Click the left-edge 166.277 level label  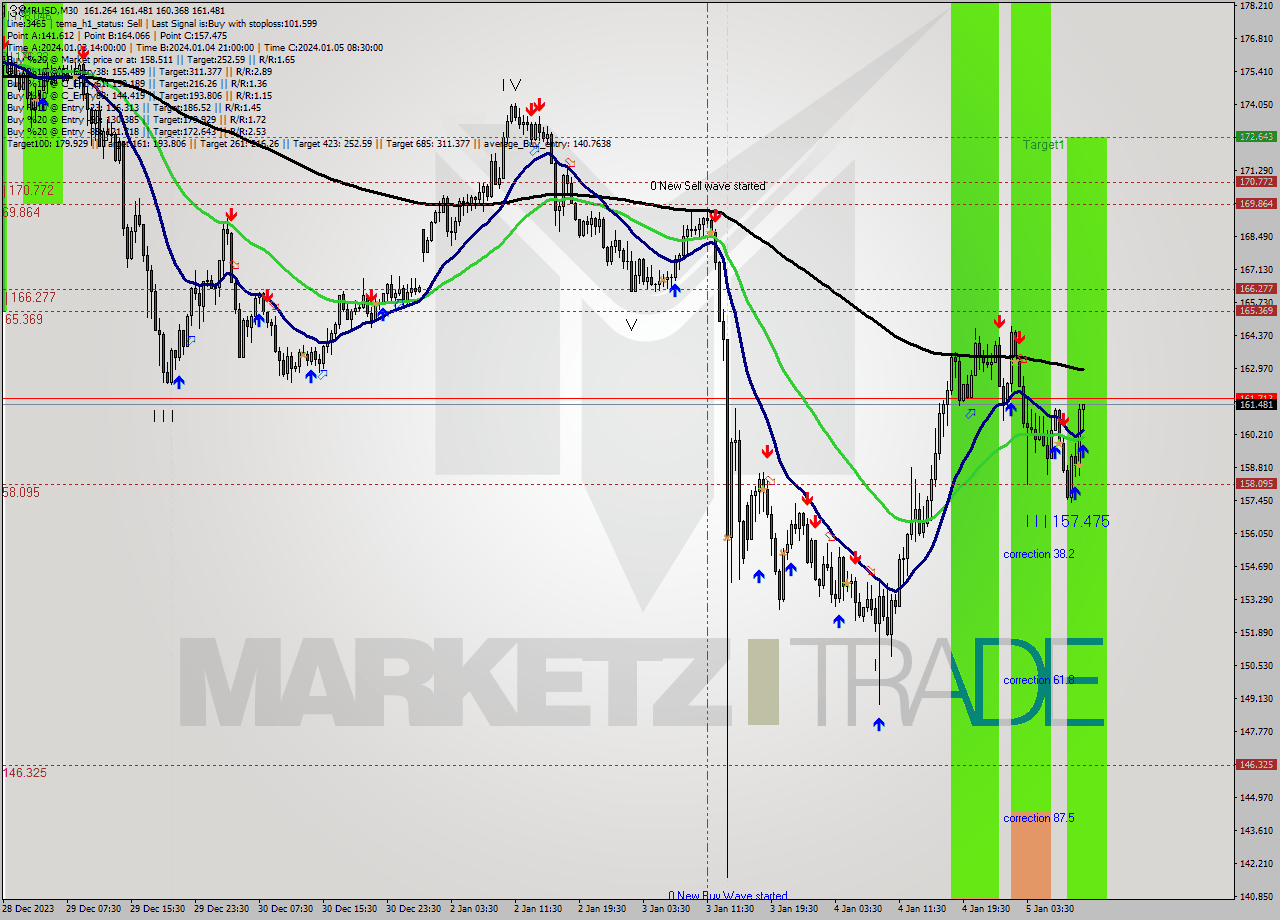tap(30, 297)
